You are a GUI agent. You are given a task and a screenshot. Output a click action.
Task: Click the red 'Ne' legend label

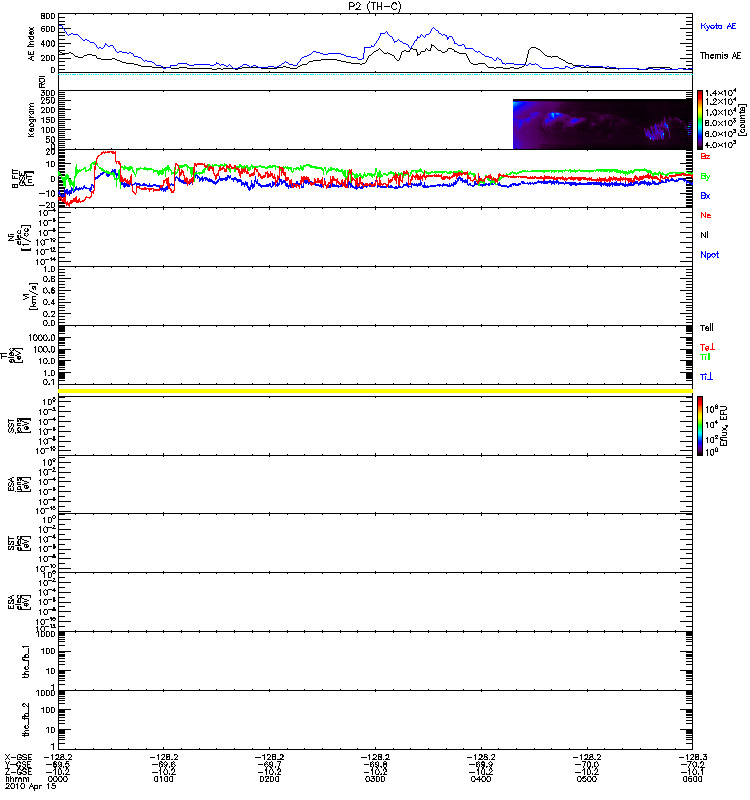[x=706, y=215]
